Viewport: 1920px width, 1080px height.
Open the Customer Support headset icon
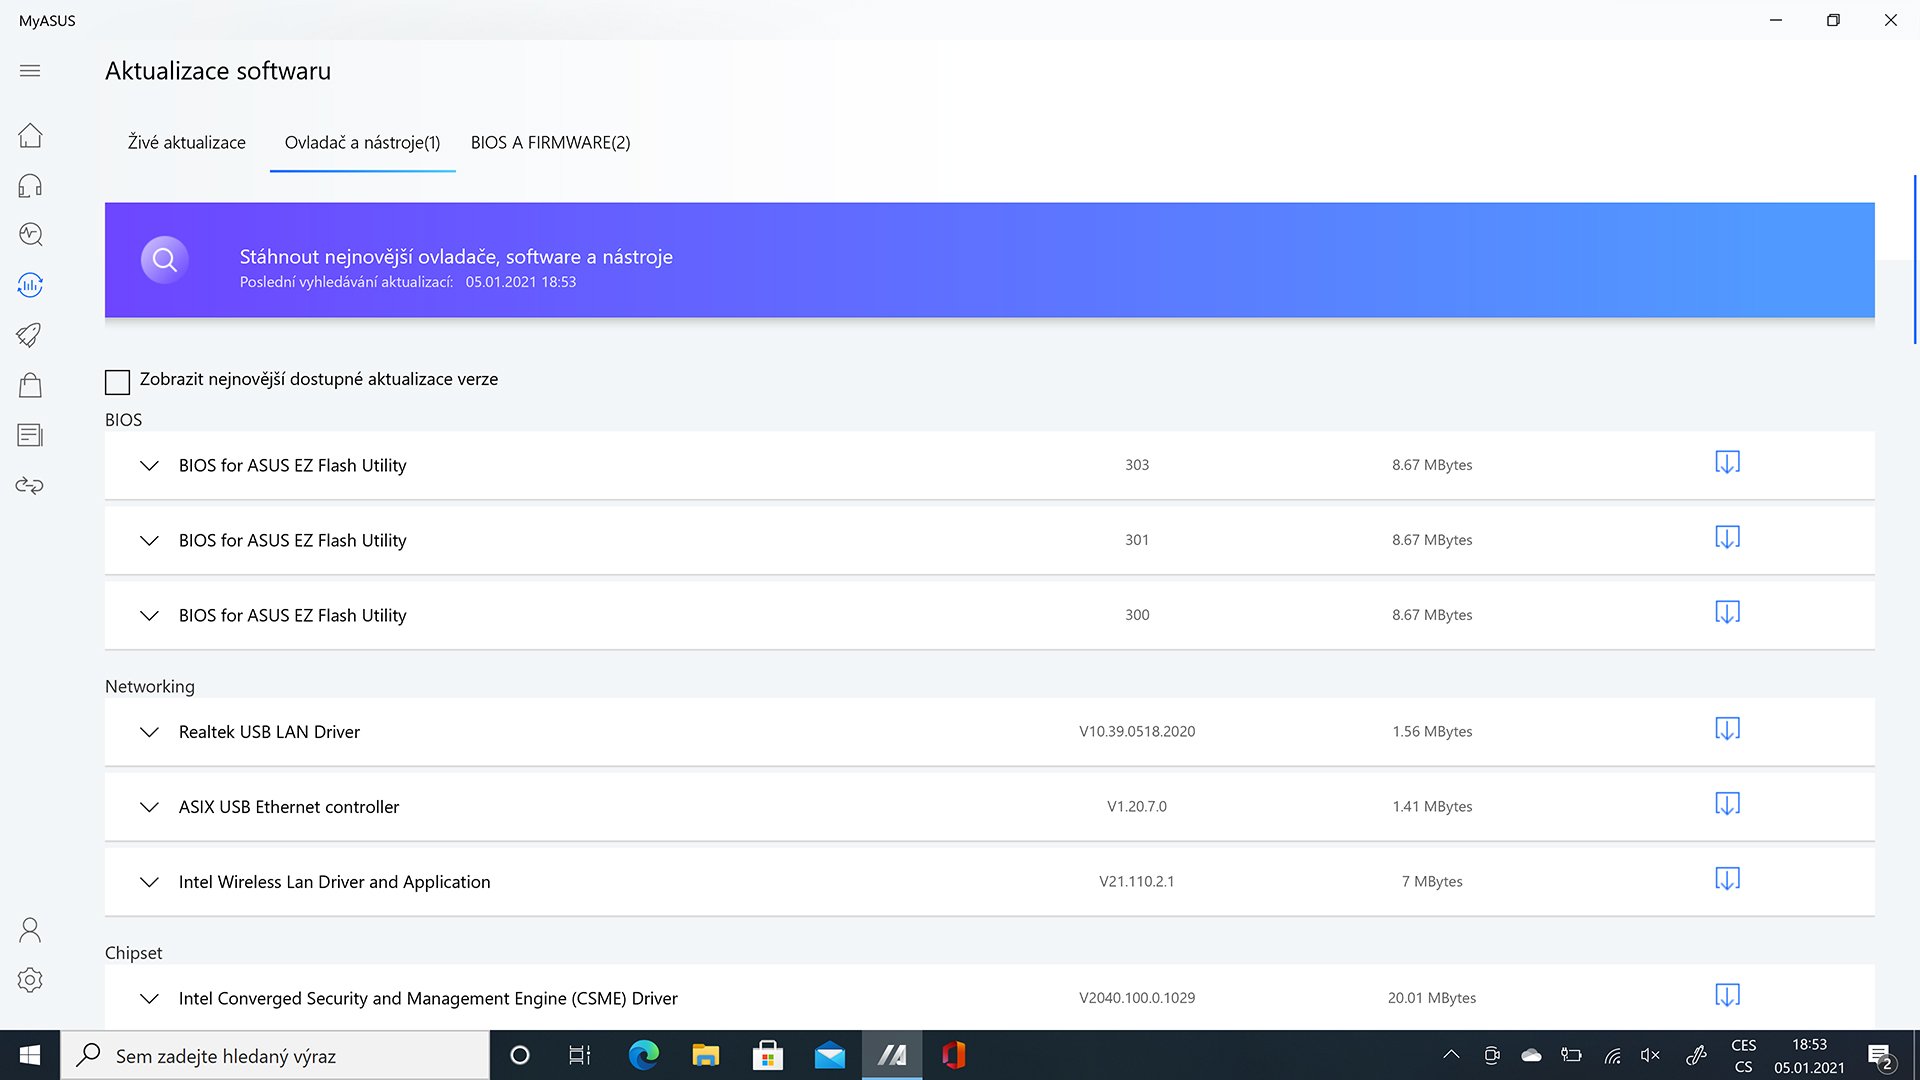tap(30, 185)
